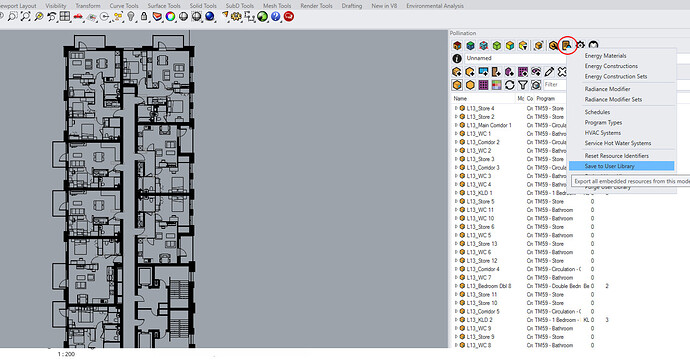Choose Schedules in the resources menu
This screenshot has width=690, height=363.
point(597,112)
